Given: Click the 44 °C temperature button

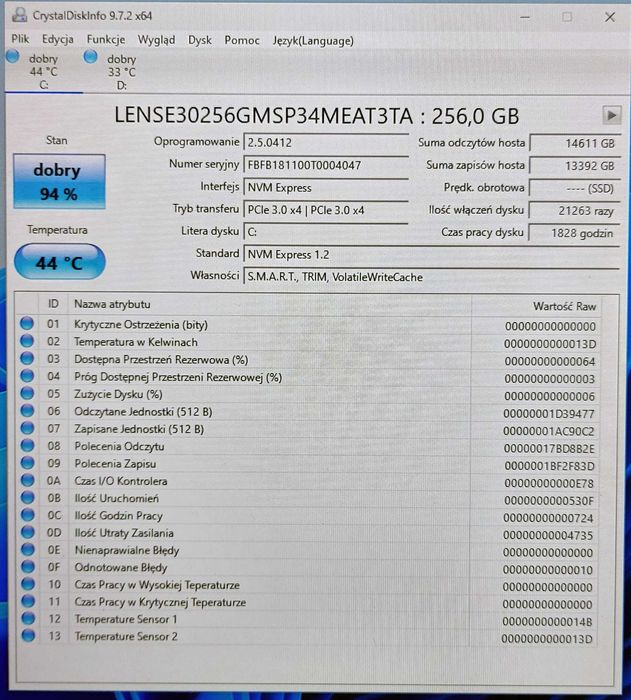Looking at the screenshot, I should click(59, 262).
